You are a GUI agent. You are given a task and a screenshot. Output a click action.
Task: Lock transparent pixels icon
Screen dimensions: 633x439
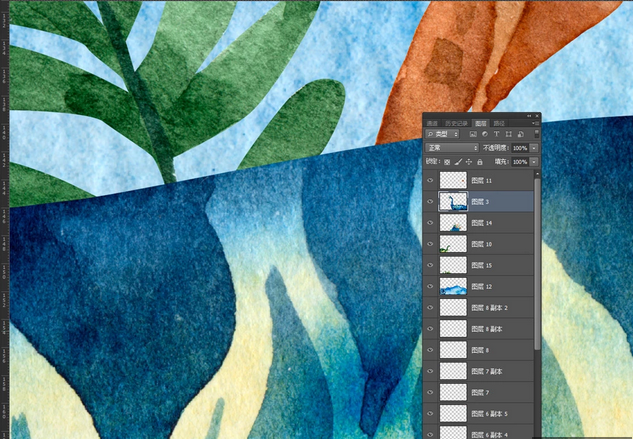click(x=448, y=160)
